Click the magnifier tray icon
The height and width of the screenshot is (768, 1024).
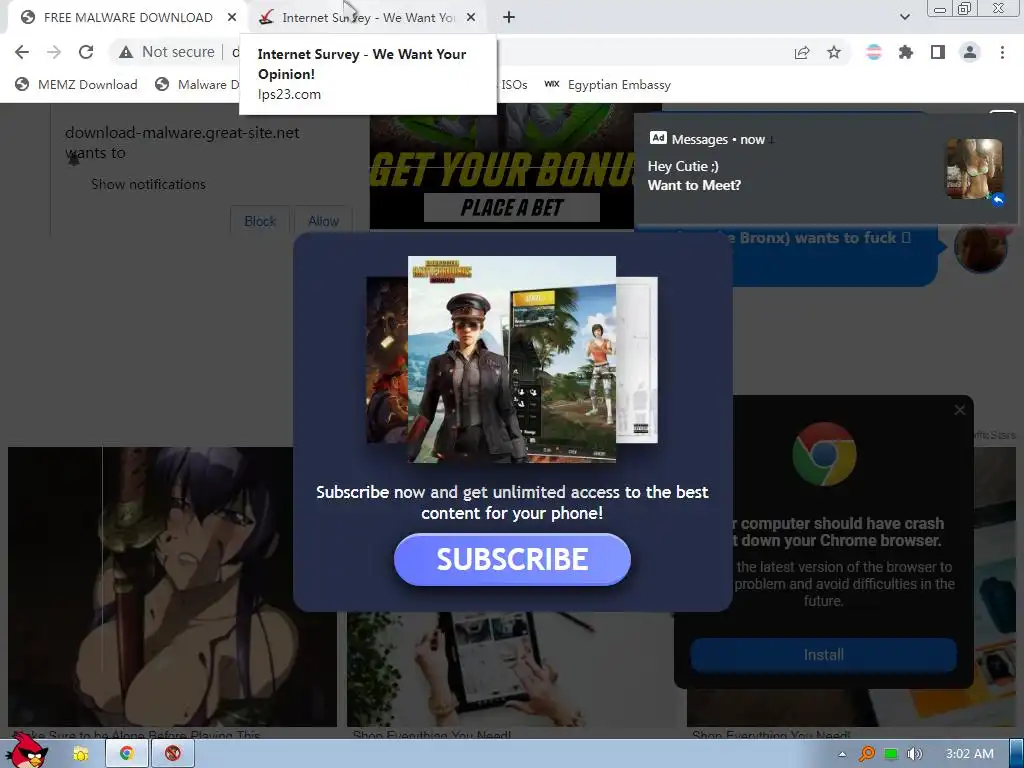(x=867, y=754)
